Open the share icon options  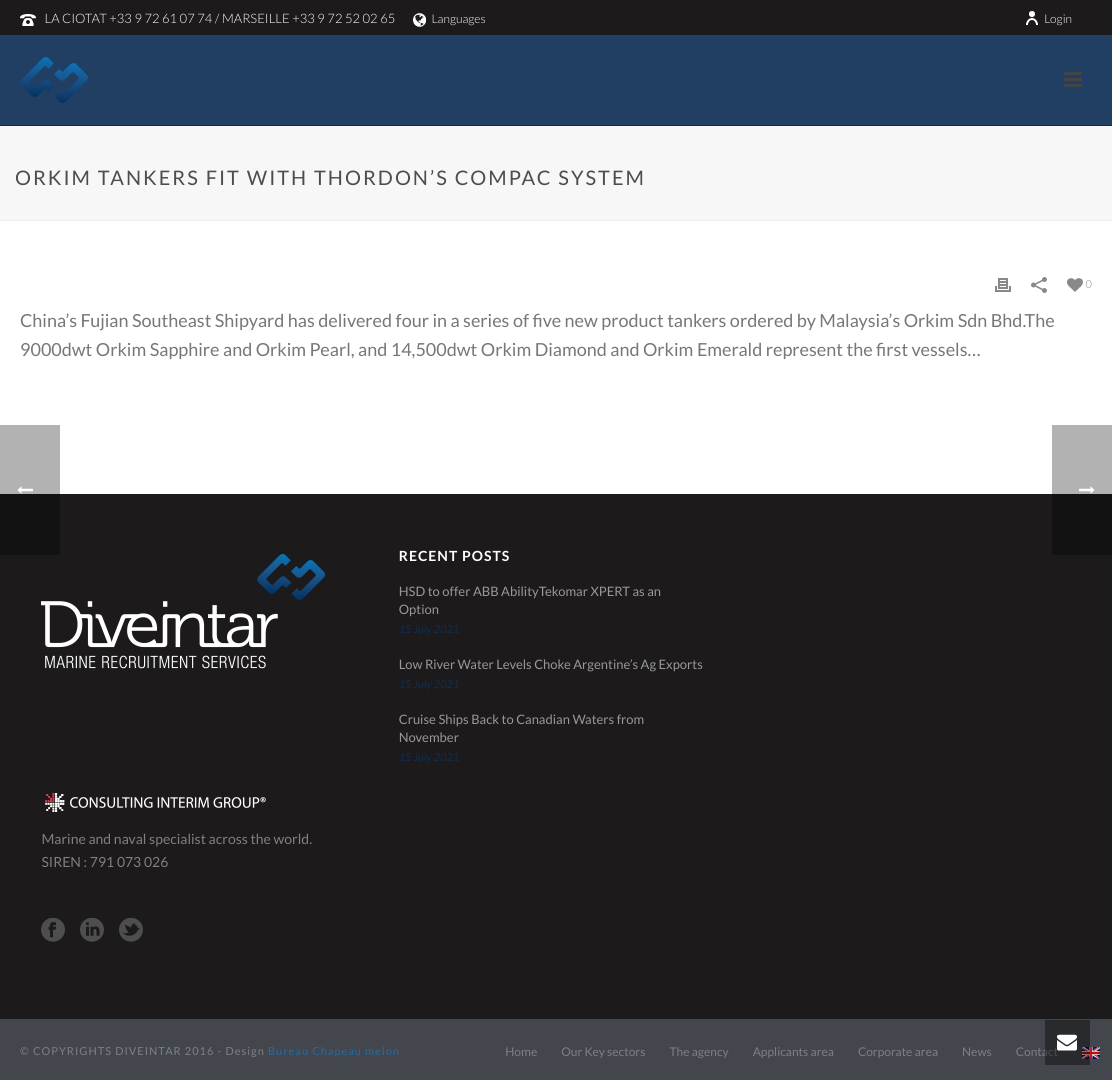click(x=1039, y=284)
